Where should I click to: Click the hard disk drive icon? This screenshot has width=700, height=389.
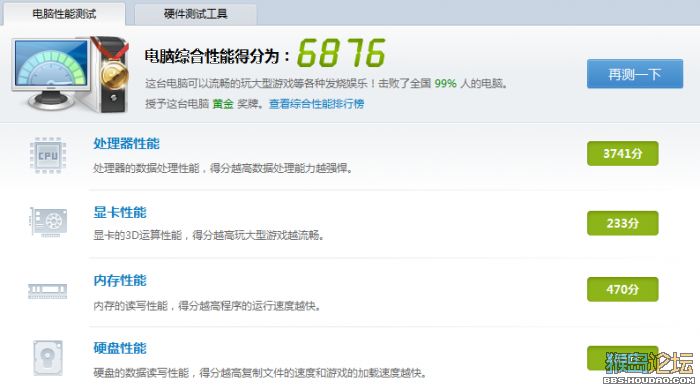pos(48,358)
